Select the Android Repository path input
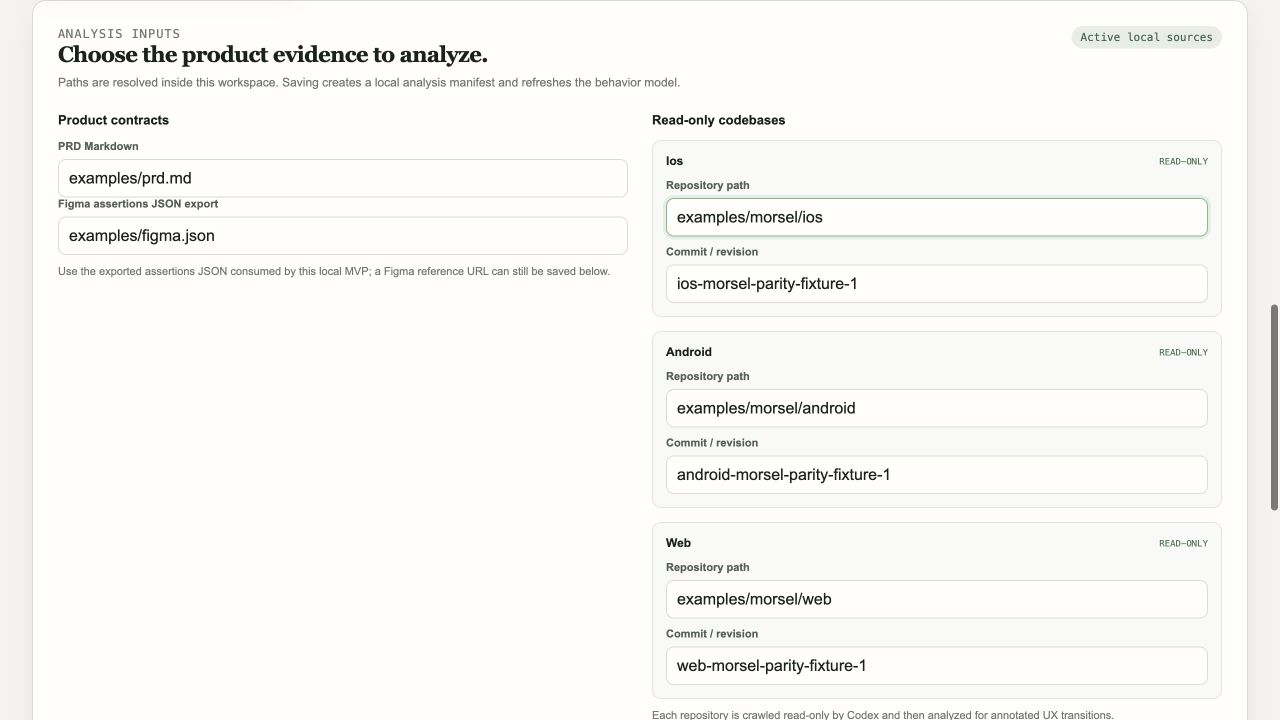Viewport: 1280px width, 720px height. click(x=936, y=408)
